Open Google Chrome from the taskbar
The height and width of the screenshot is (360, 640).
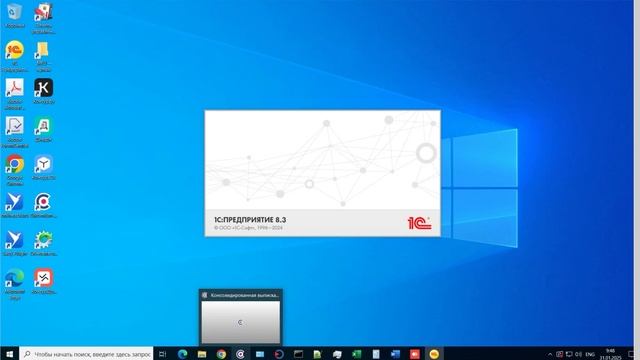tap(221, 354)
